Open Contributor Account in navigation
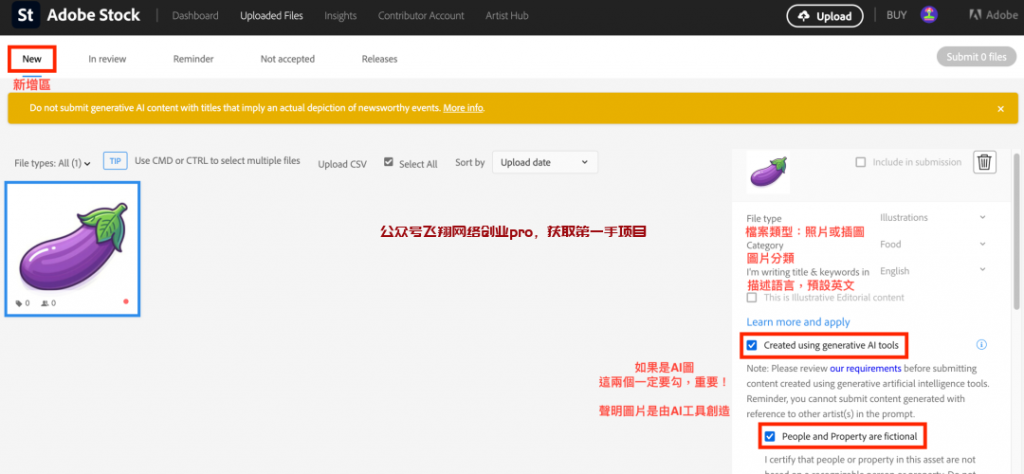 (421, 16)
